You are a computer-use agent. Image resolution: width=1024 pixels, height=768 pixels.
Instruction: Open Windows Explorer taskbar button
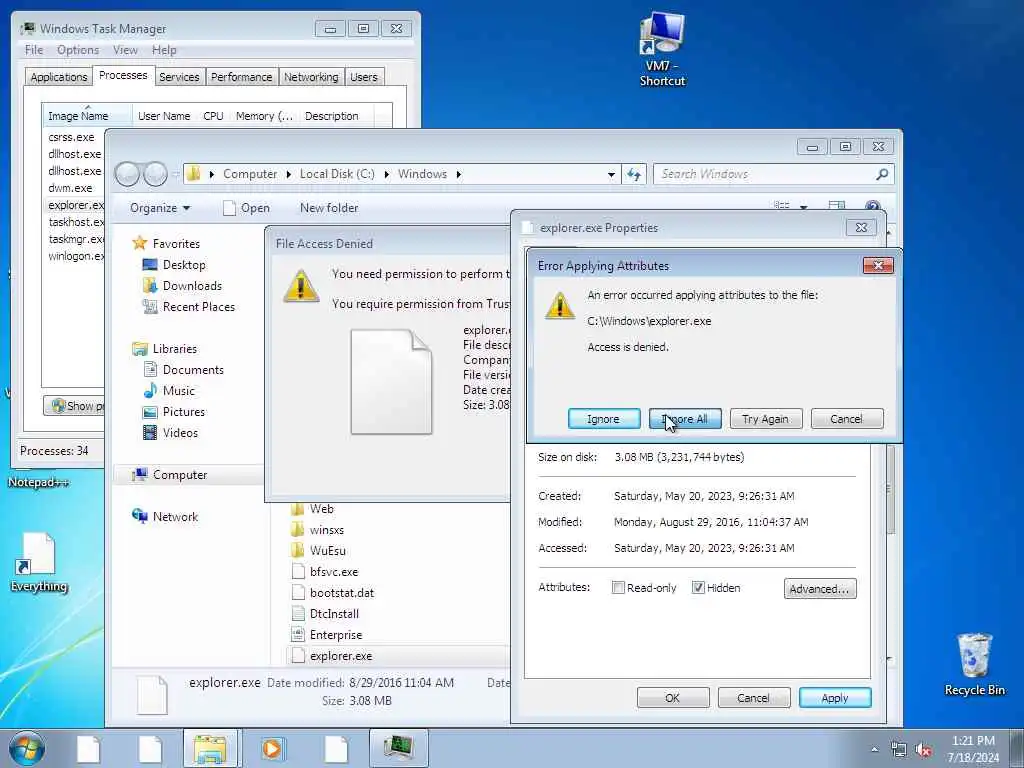211,748
